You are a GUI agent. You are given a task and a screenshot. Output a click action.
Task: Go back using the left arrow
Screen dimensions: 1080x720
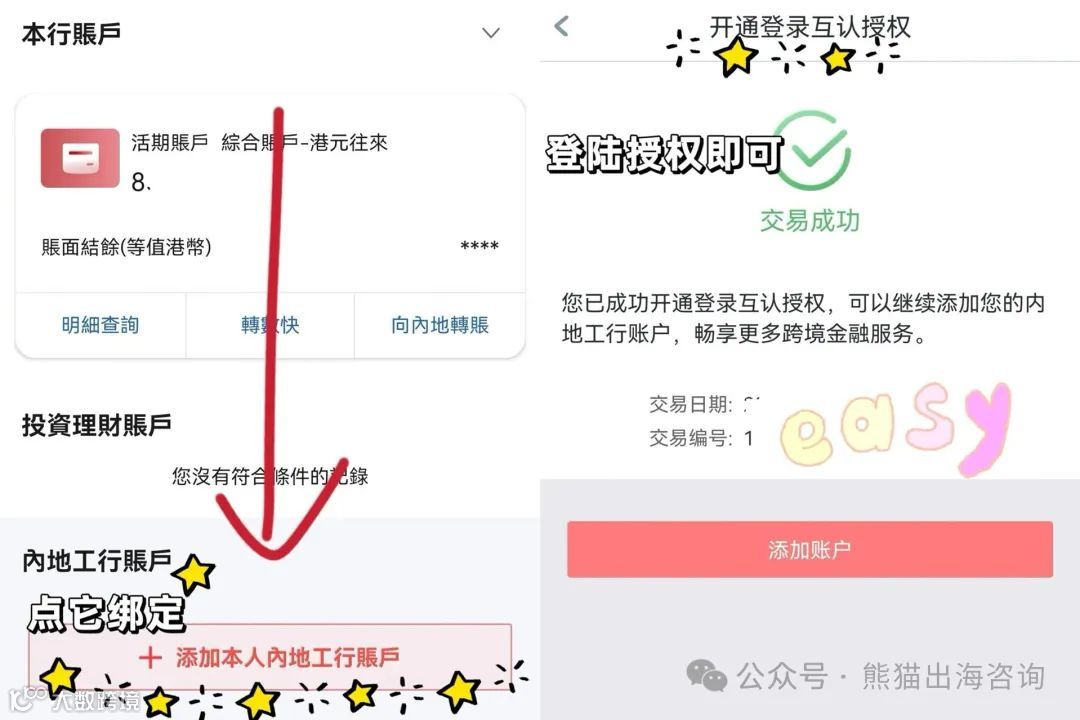562,26
